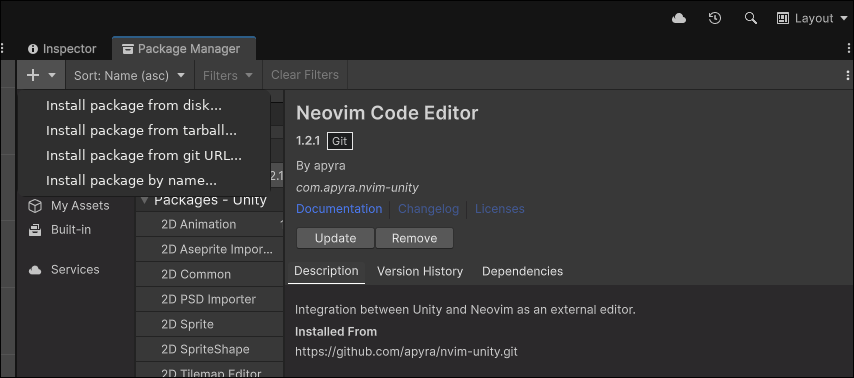Open the Package Manager kebab menu
The image size is (854, 378).
tap(847, 75)
